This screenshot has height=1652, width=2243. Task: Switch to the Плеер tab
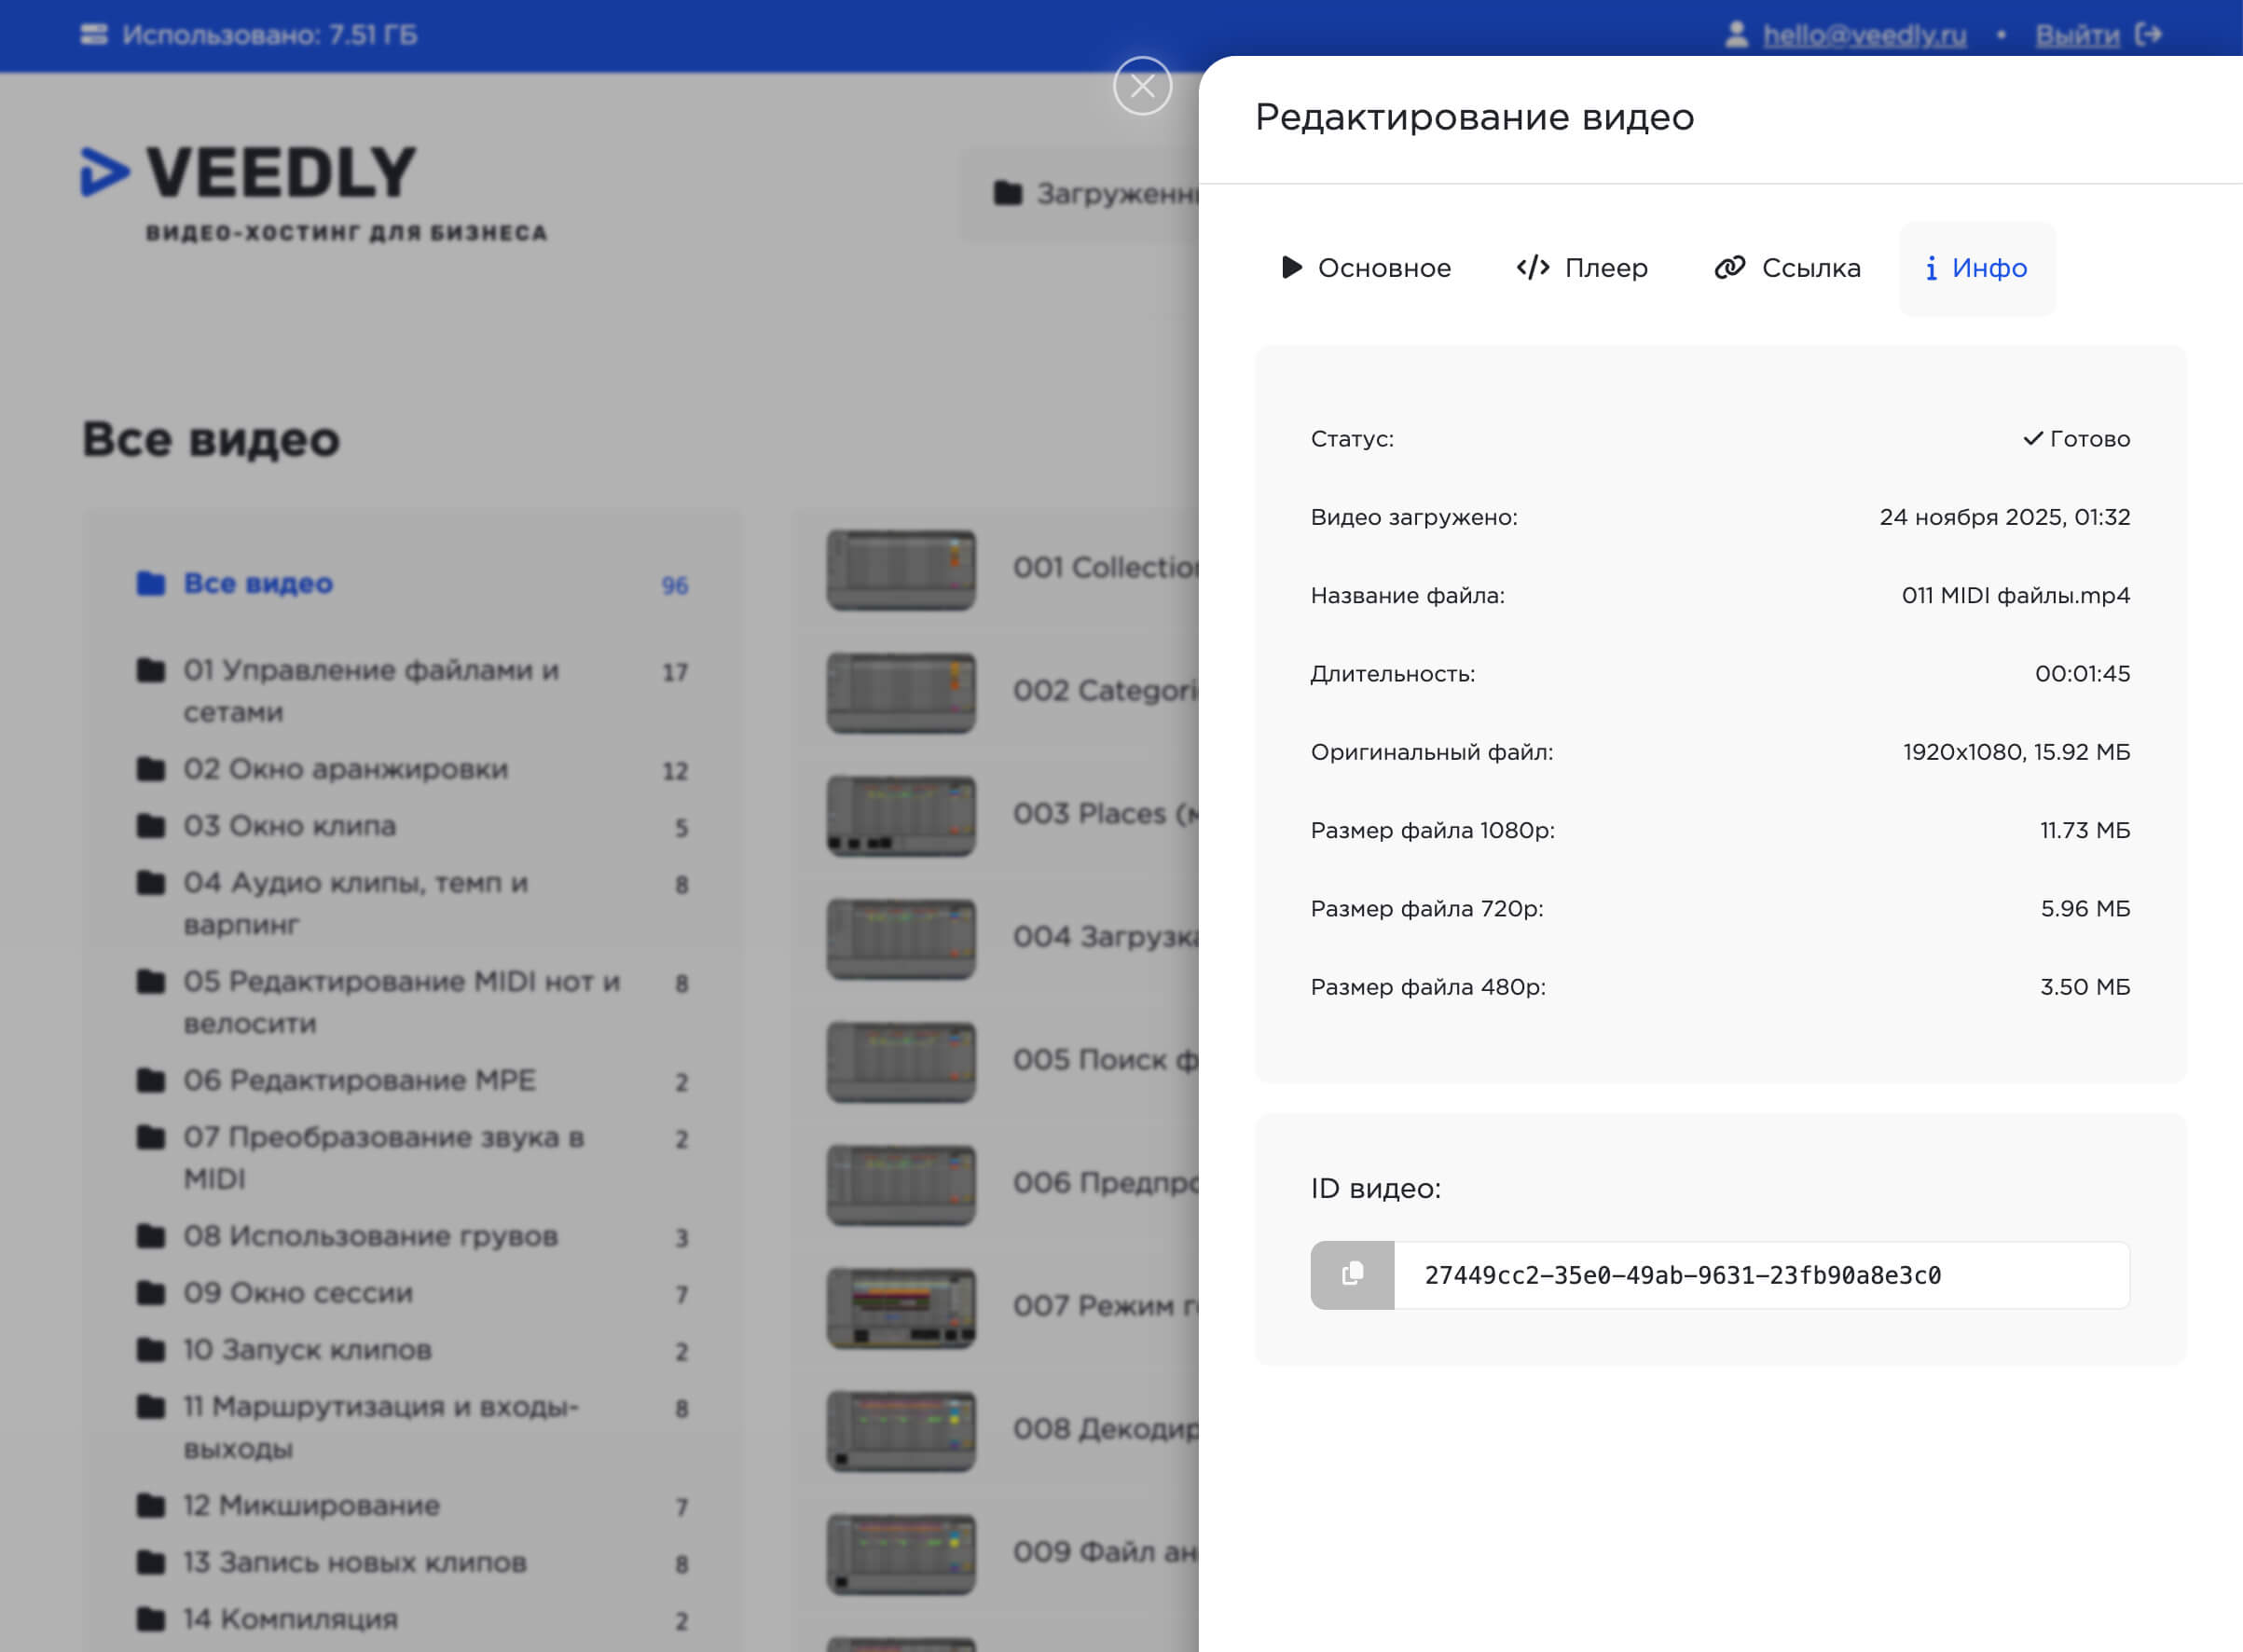pyautogui.click(x=1582, y=268)
